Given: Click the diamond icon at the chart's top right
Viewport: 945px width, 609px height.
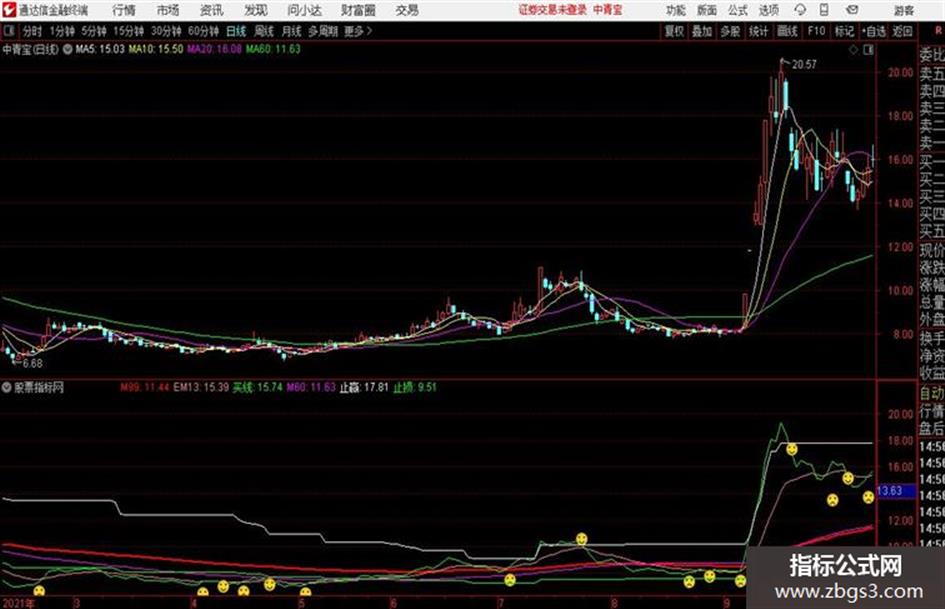Looking at the screenshot, I should coord(853,50).
